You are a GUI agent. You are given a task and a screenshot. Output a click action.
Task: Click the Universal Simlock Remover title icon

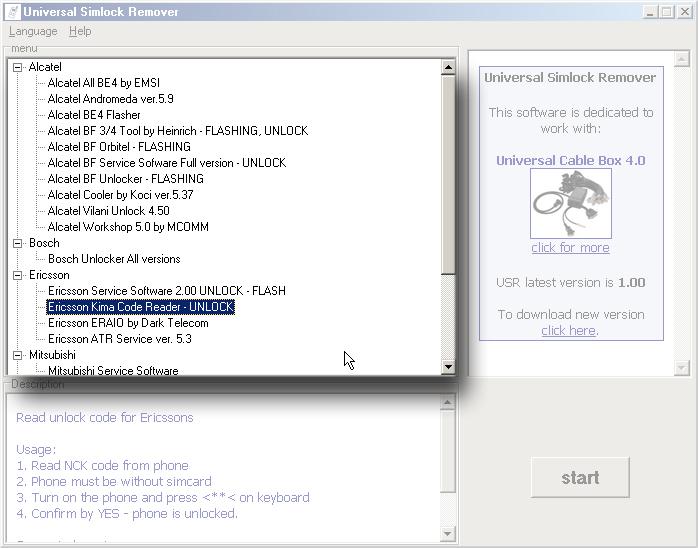click(12, 12)
